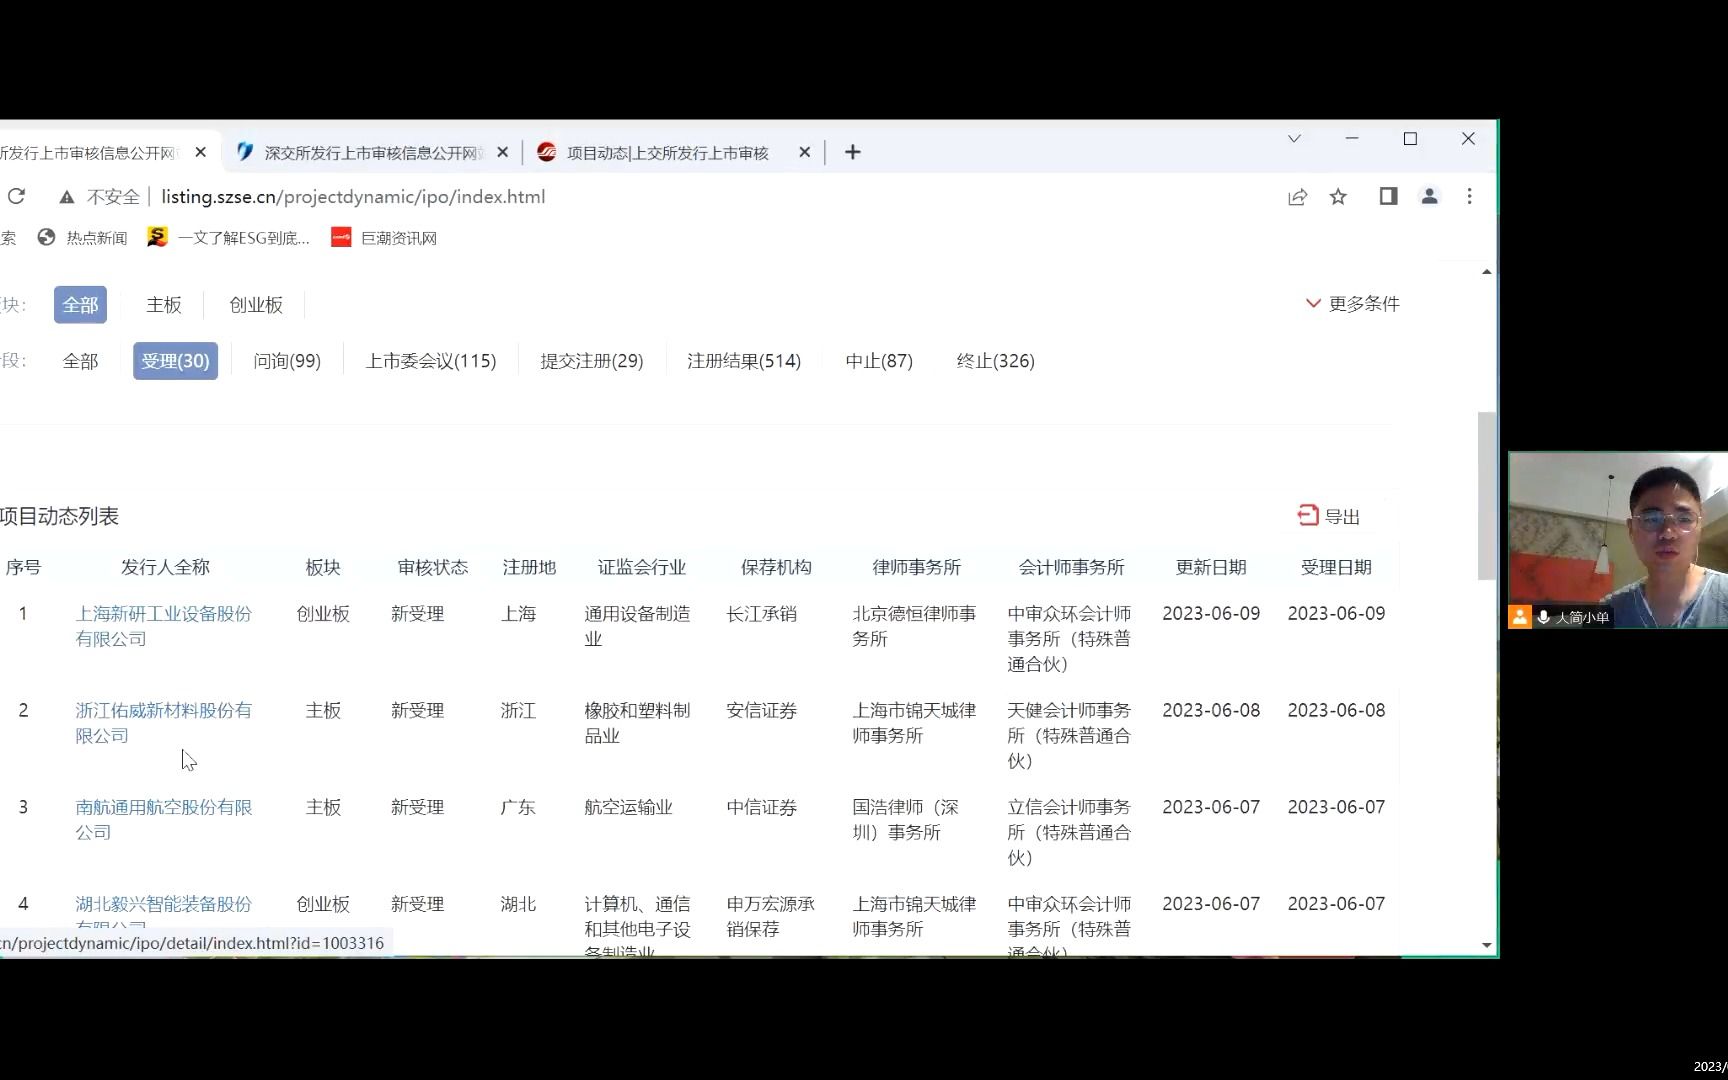This screenshot has height=1080, width=1728.
Task: Click 北京德恒律师事务所 cell
Action: [x=914, y=626]
